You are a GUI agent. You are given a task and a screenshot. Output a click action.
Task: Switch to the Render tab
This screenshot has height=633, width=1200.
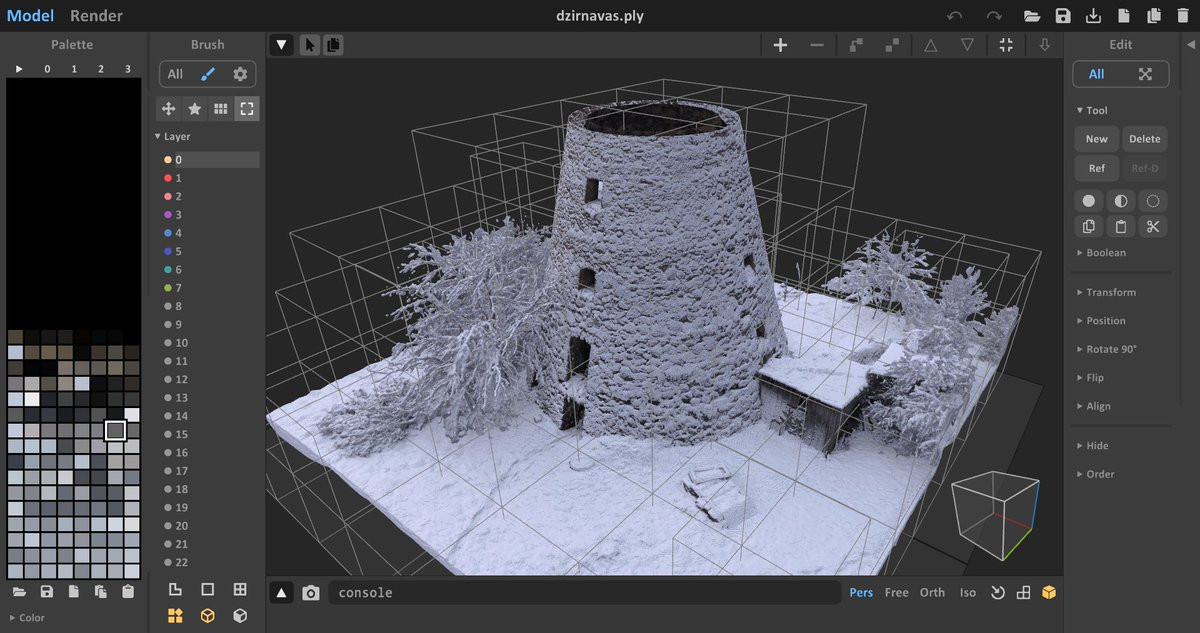pyautogui.click(x=96, y=16)
